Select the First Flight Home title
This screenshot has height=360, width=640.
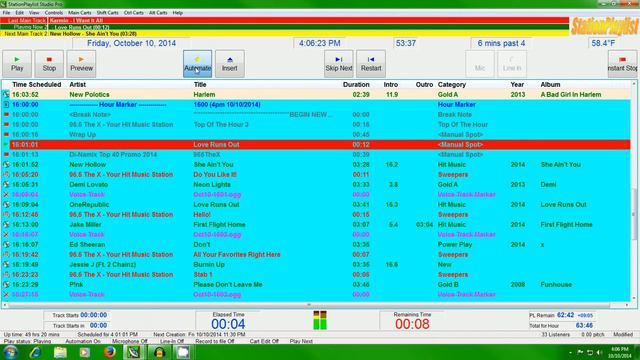pos(220,224)
